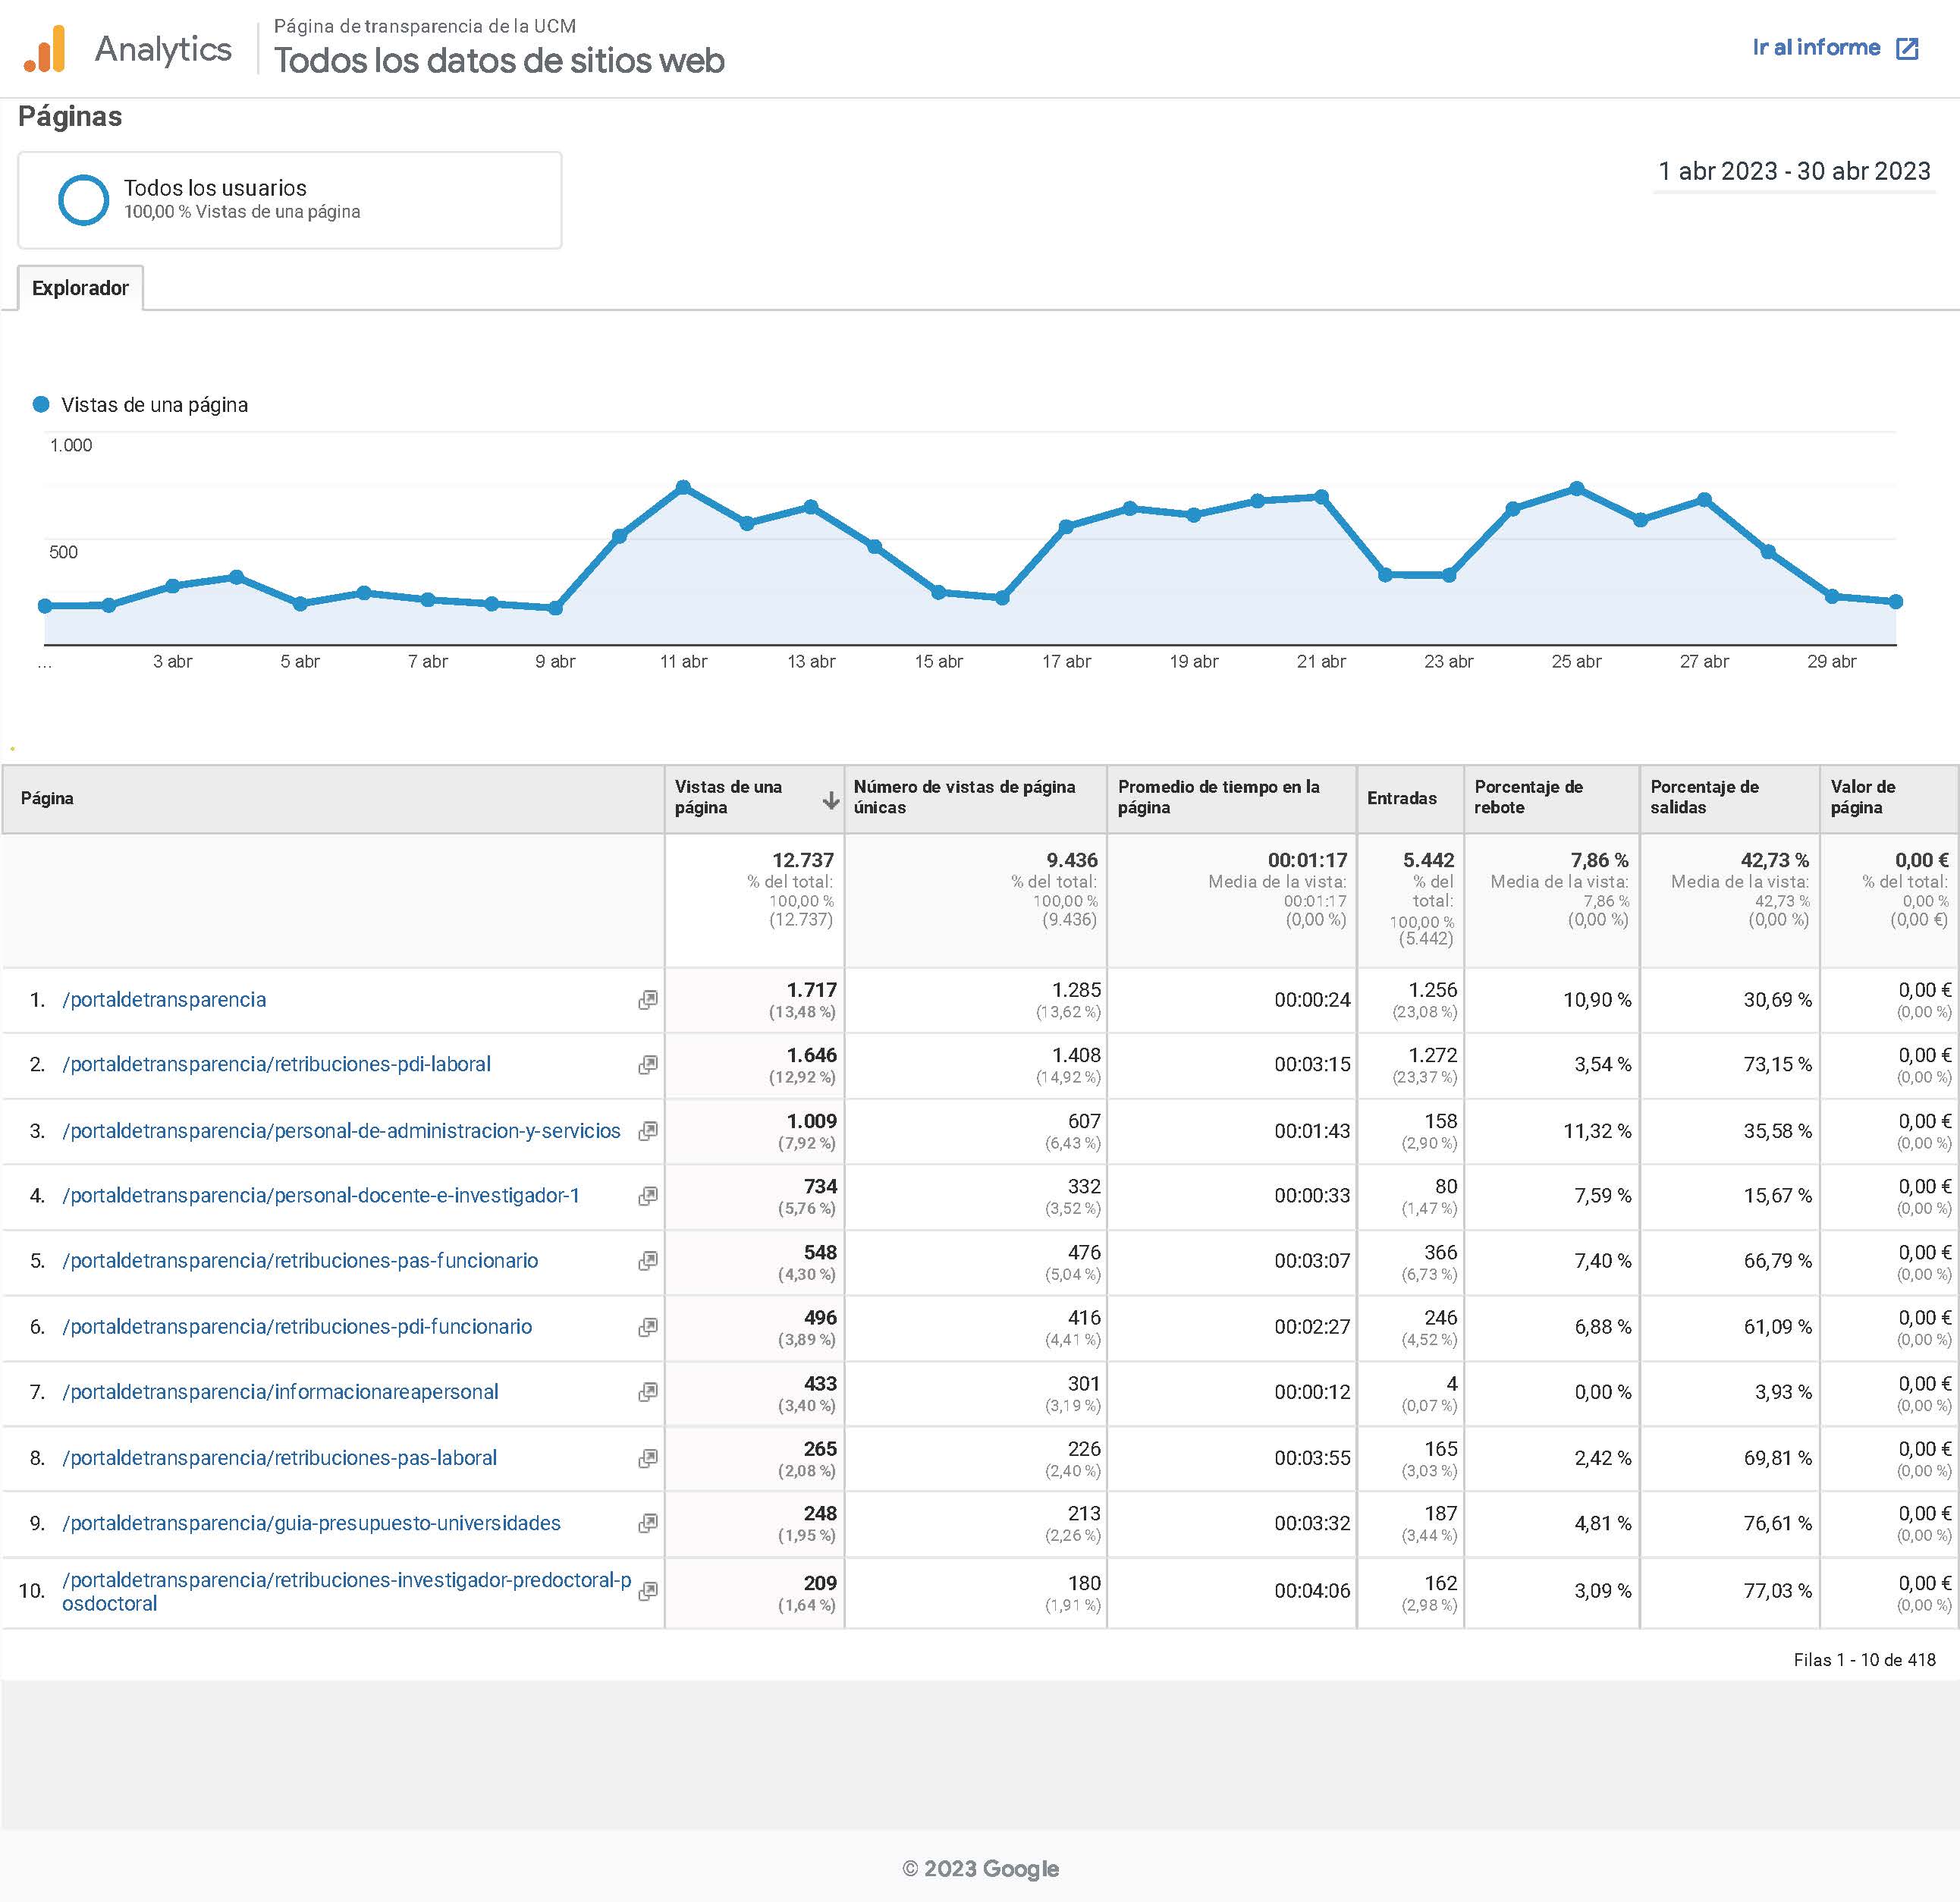Open personal-docente-e-investigador-1 external page icon
This screenshot has height=1902, width=1960.
click(648, 1196)
